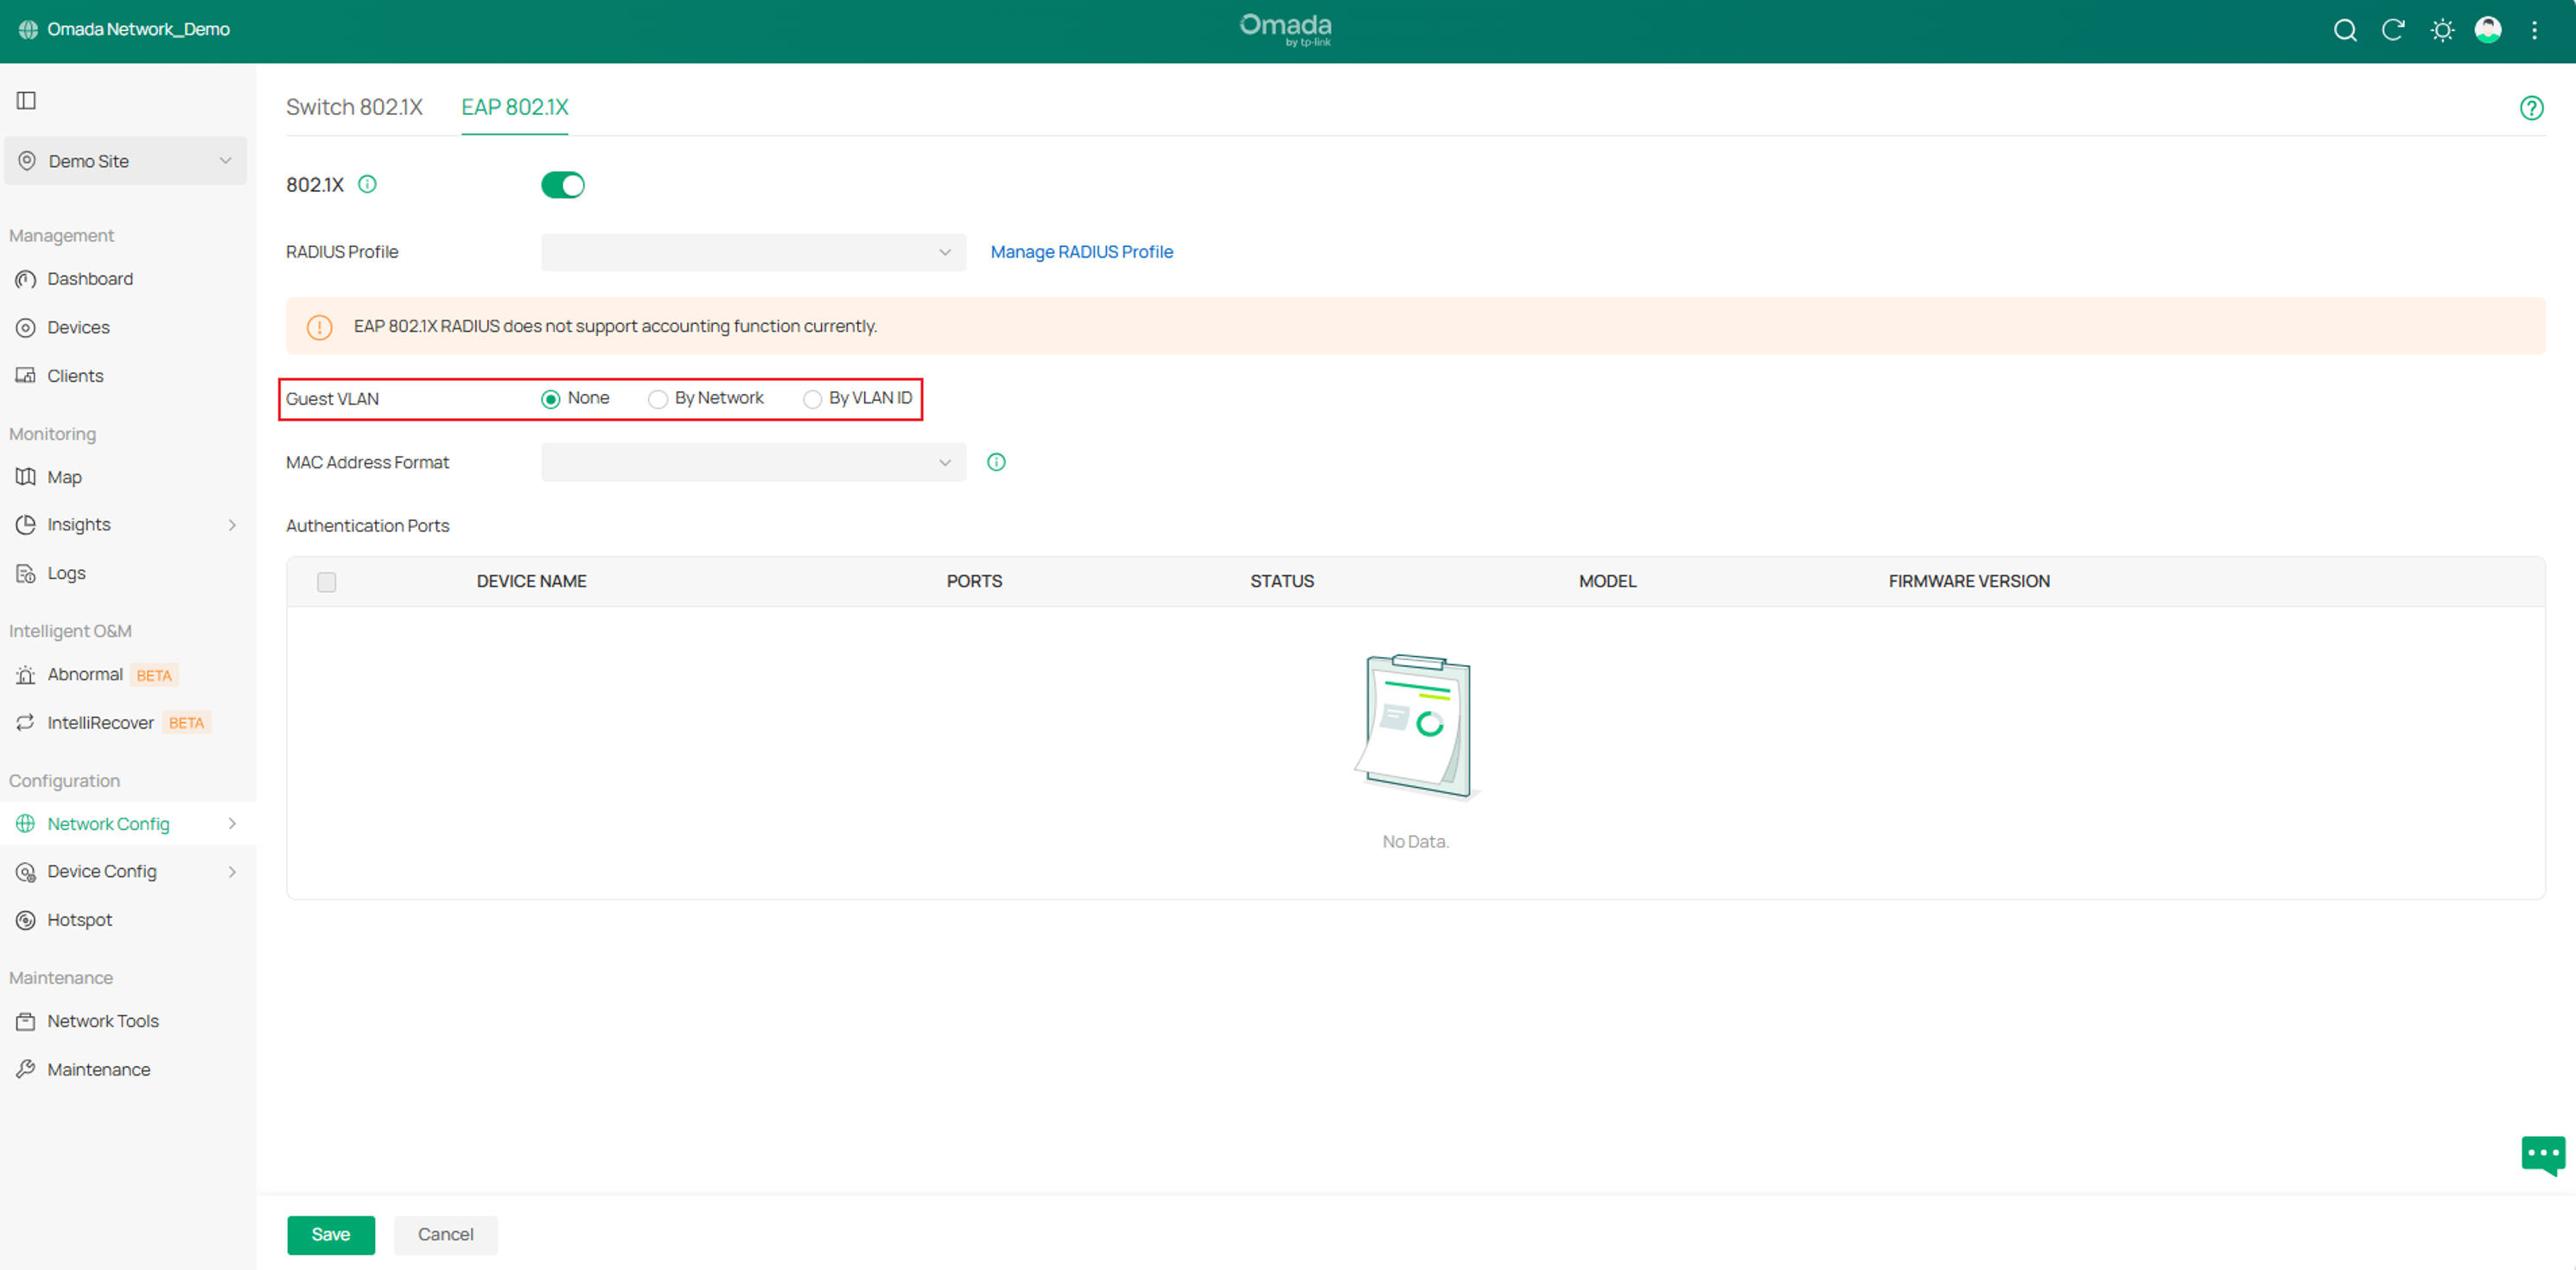Click the Logs document icon
Screen dimensions: 2576x1270
pos(26,573)
